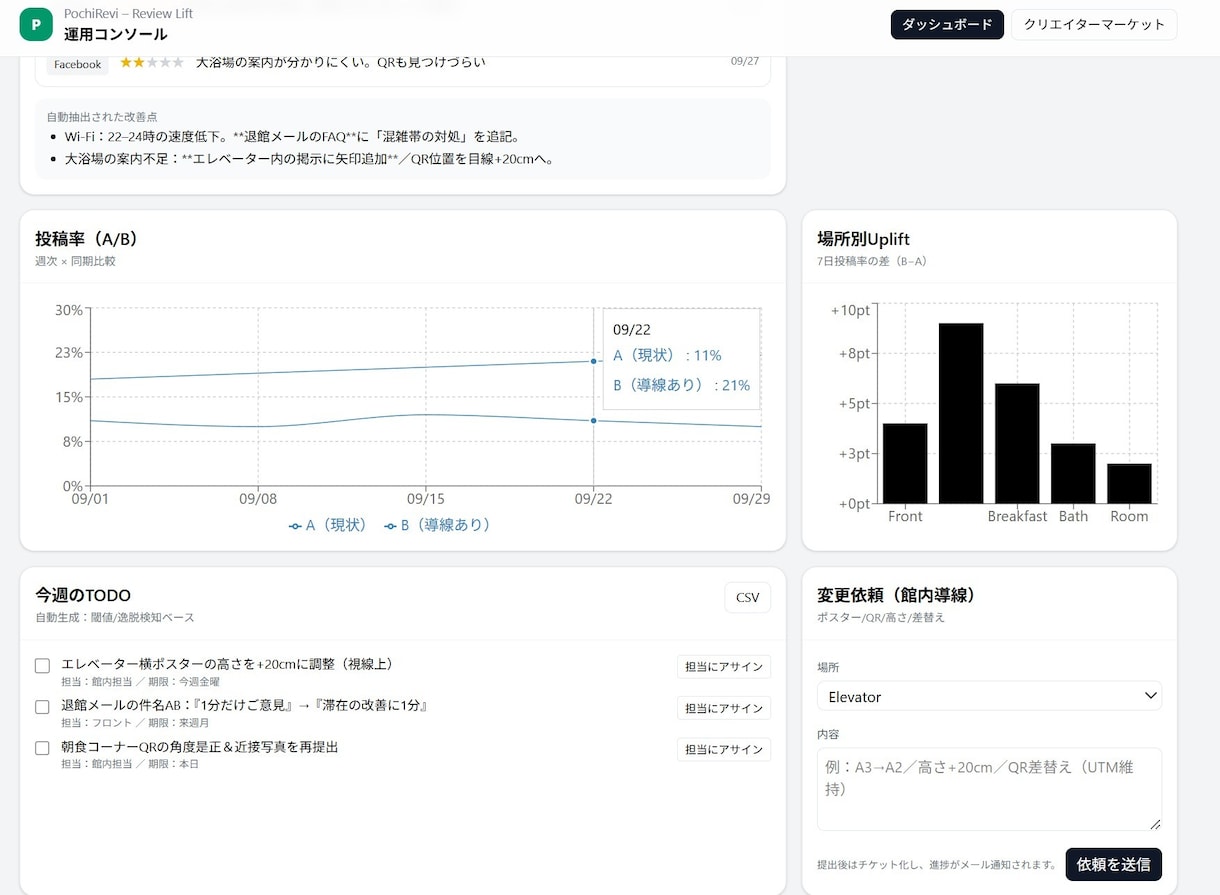Click the 投稿率（A/B） chart title

86,239
